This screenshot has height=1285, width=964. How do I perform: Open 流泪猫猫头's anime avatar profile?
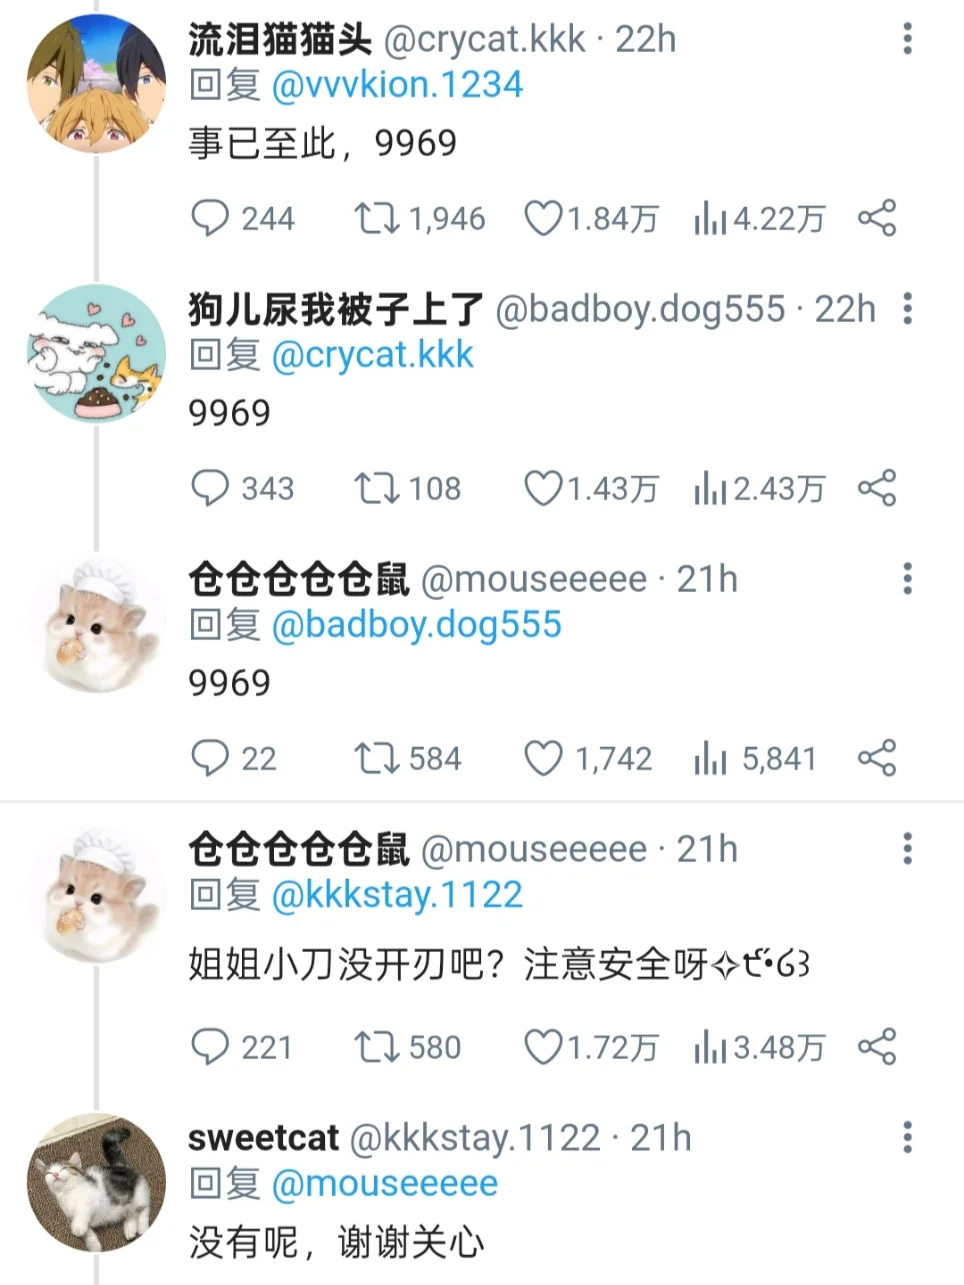click(x=96, y=83)
